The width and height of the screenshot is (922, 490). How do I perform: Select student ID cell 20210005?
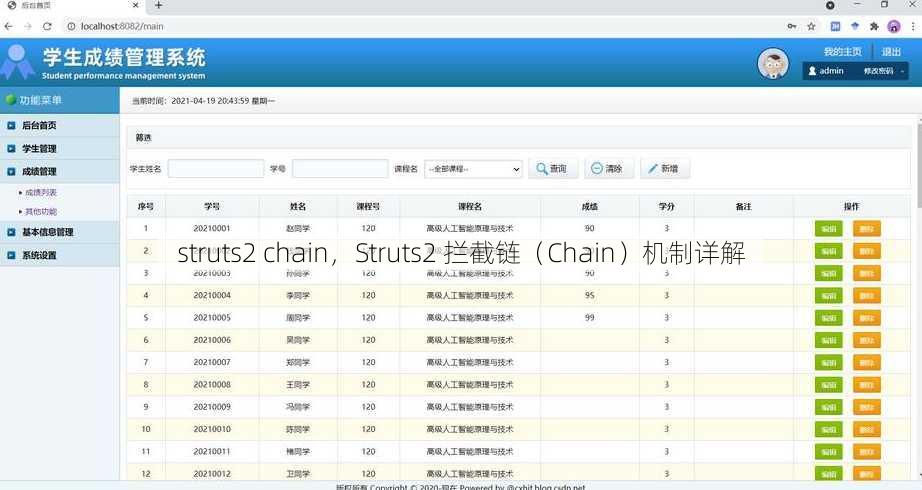212,318
